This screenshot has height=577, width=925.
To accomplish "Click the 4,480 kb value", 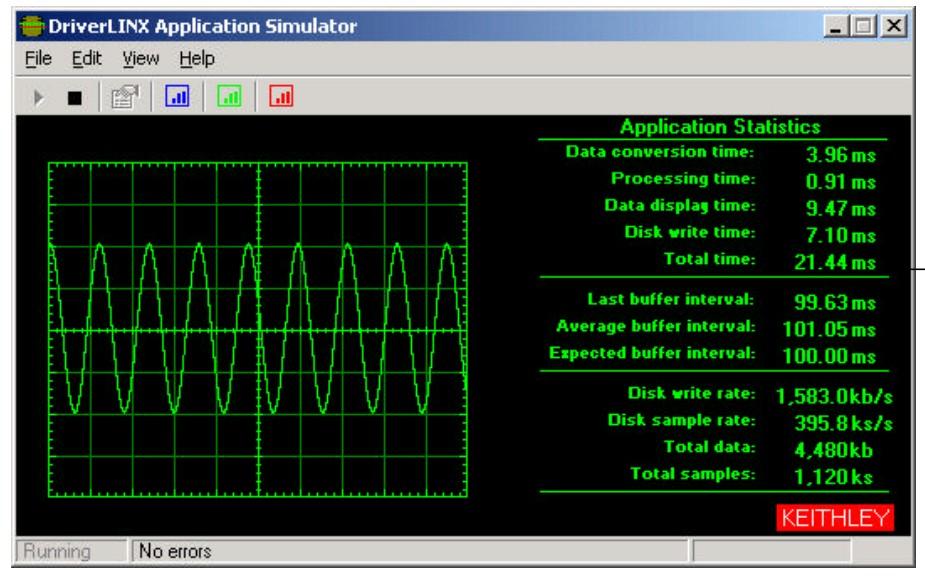I will (x=834, y=450).
